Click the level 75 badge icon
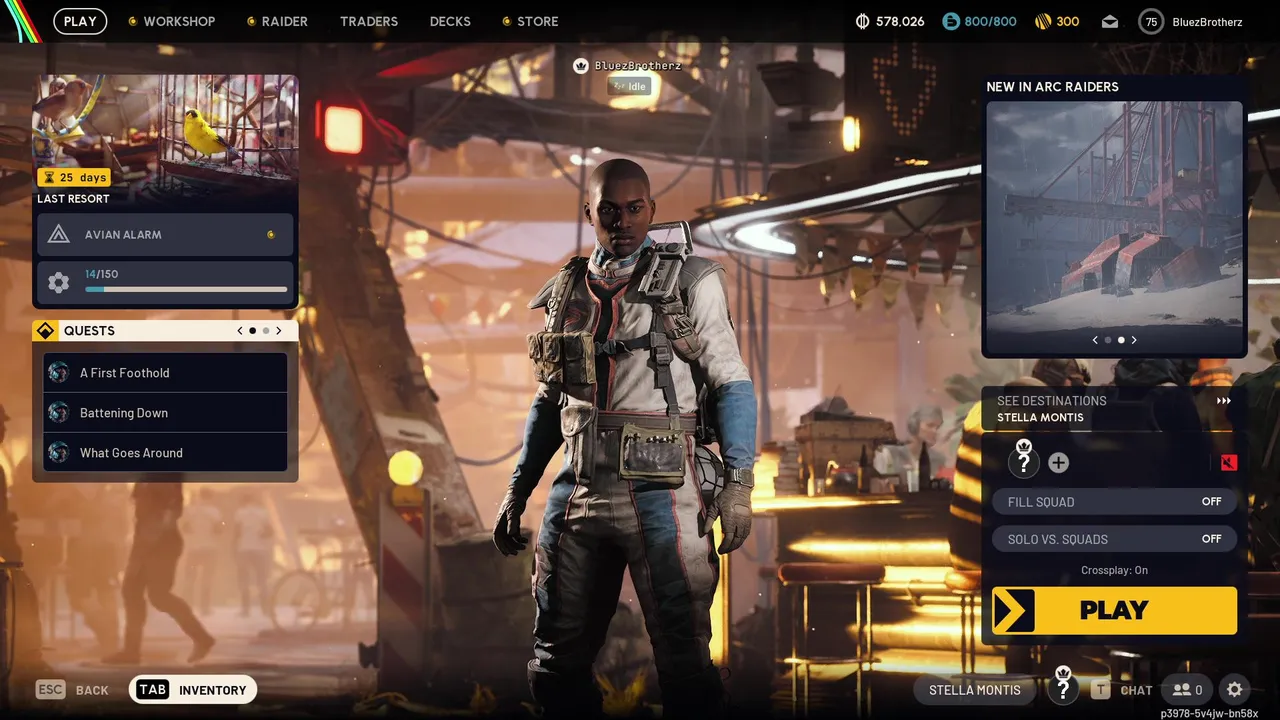The image size is (1280, 720). [1151, 21]
